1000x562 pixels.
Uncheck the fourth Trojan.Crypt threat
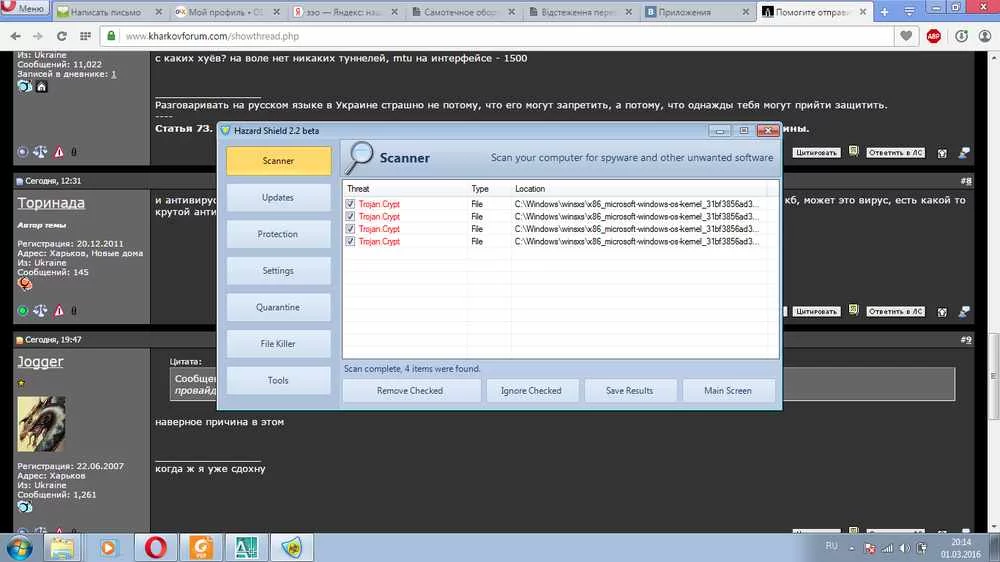(350, 241)
